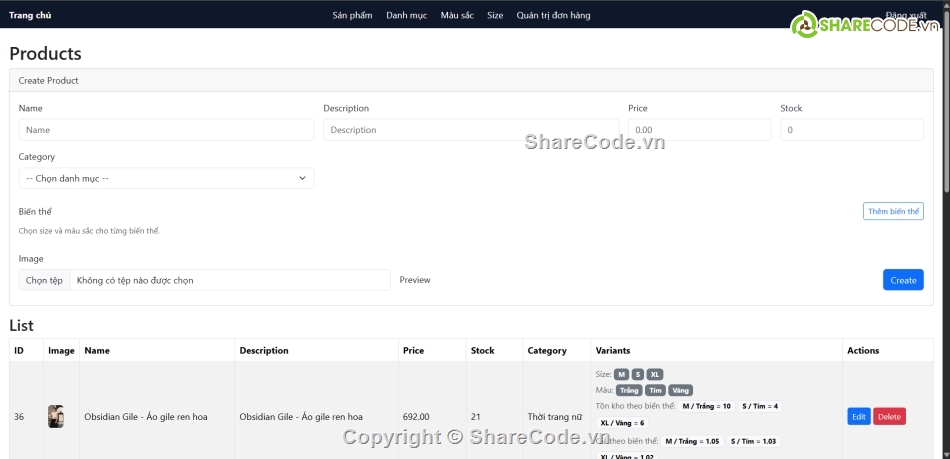Screen dimensions: 950x459
Task: Click the Vàng color badge
Action: (x=681, y=391)
